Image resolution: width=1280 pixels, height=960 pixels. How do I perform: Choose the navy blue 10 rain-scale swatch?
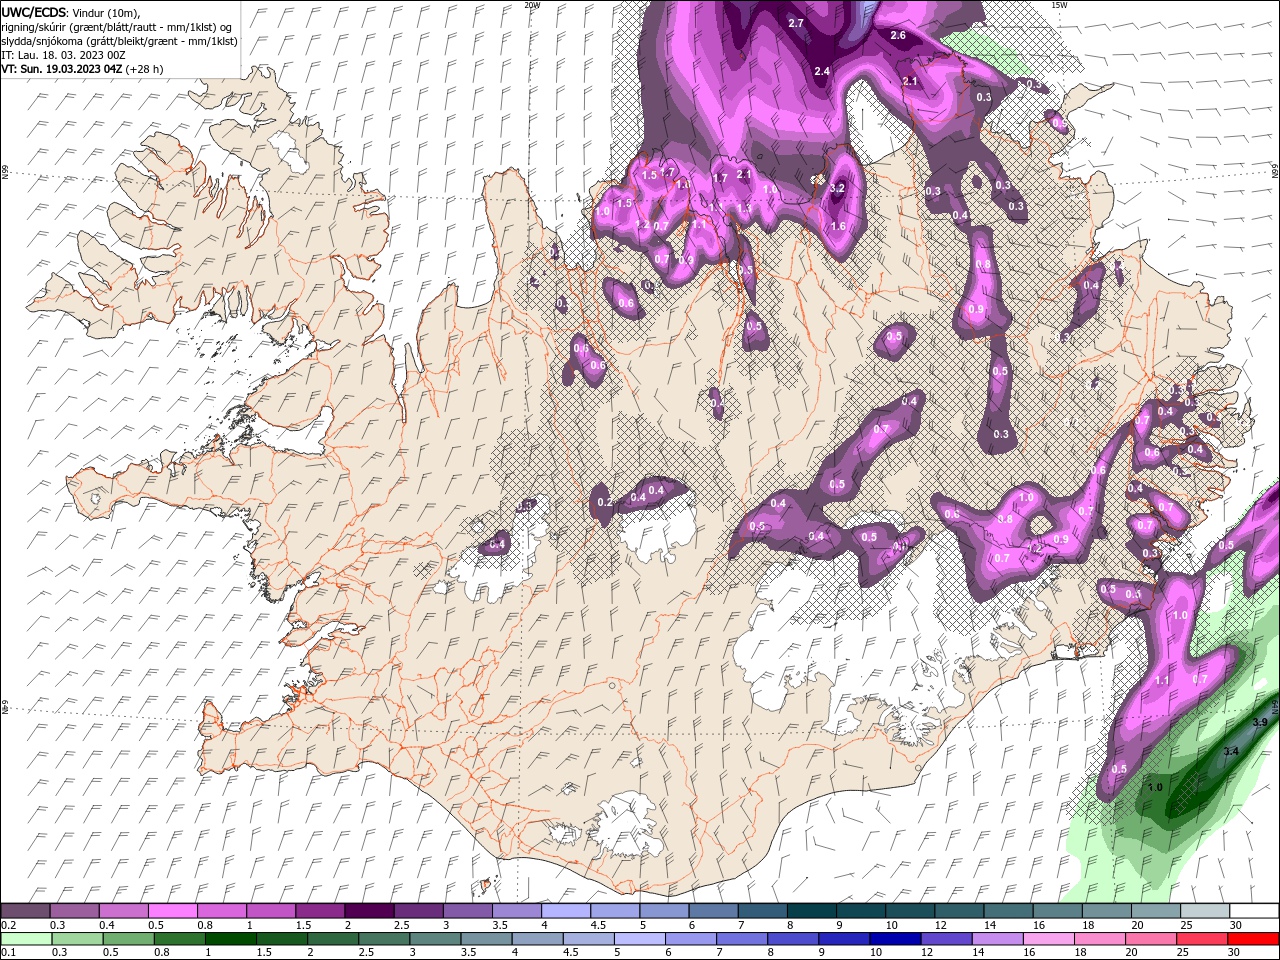[x=894, y=939]
